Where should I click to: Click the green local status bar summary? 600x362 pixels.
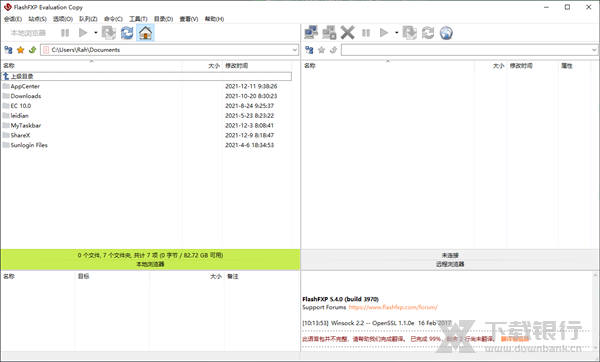150,255
